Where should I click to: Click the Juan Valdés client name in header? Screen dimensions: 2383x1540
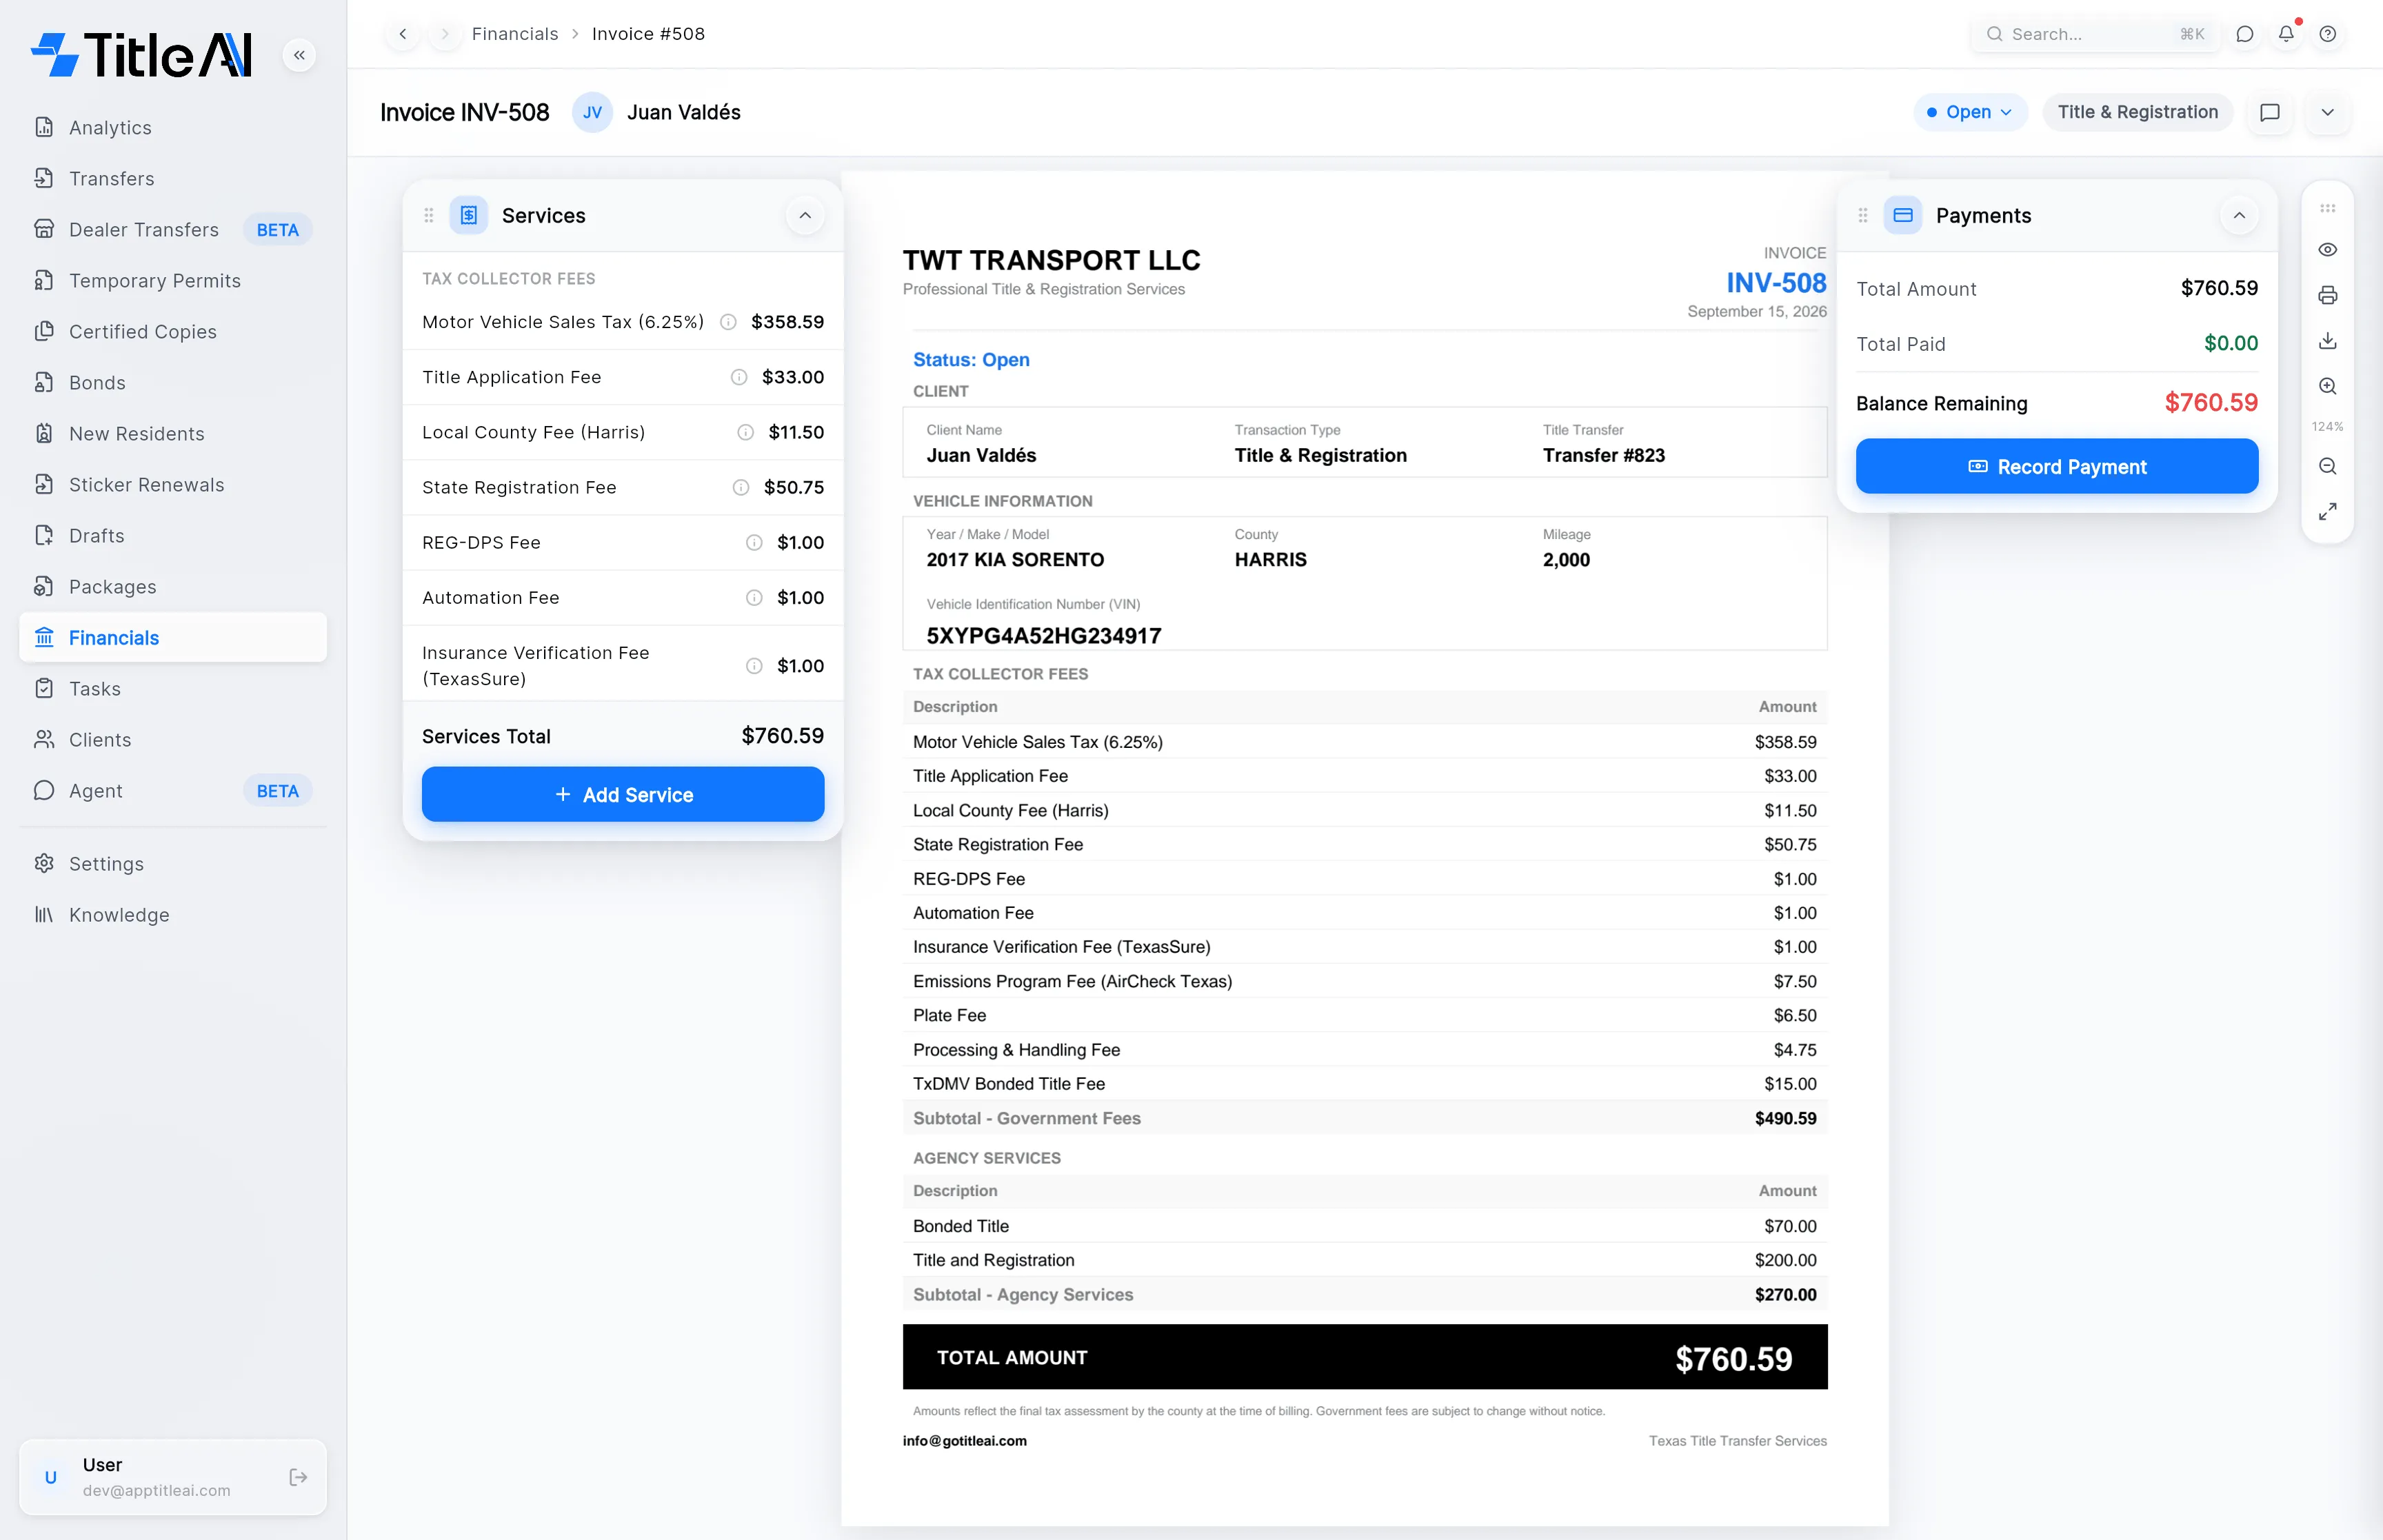[684, 112]
